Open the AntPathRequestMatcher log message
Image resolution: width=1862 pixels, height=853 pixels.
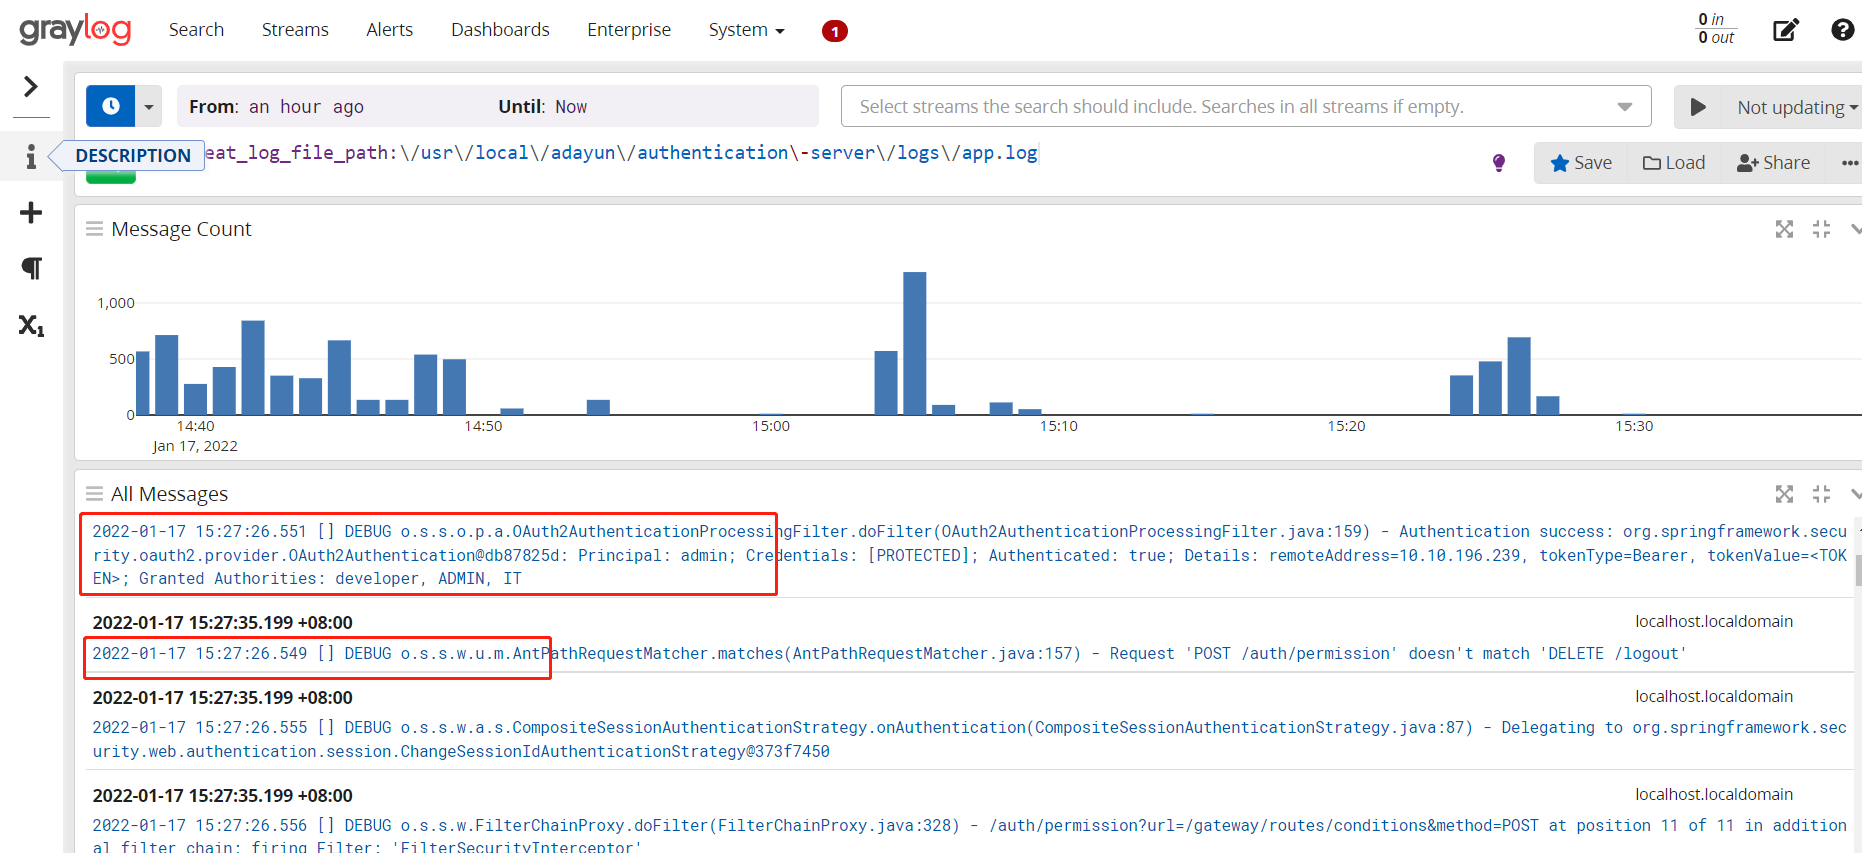pos(890,654)
